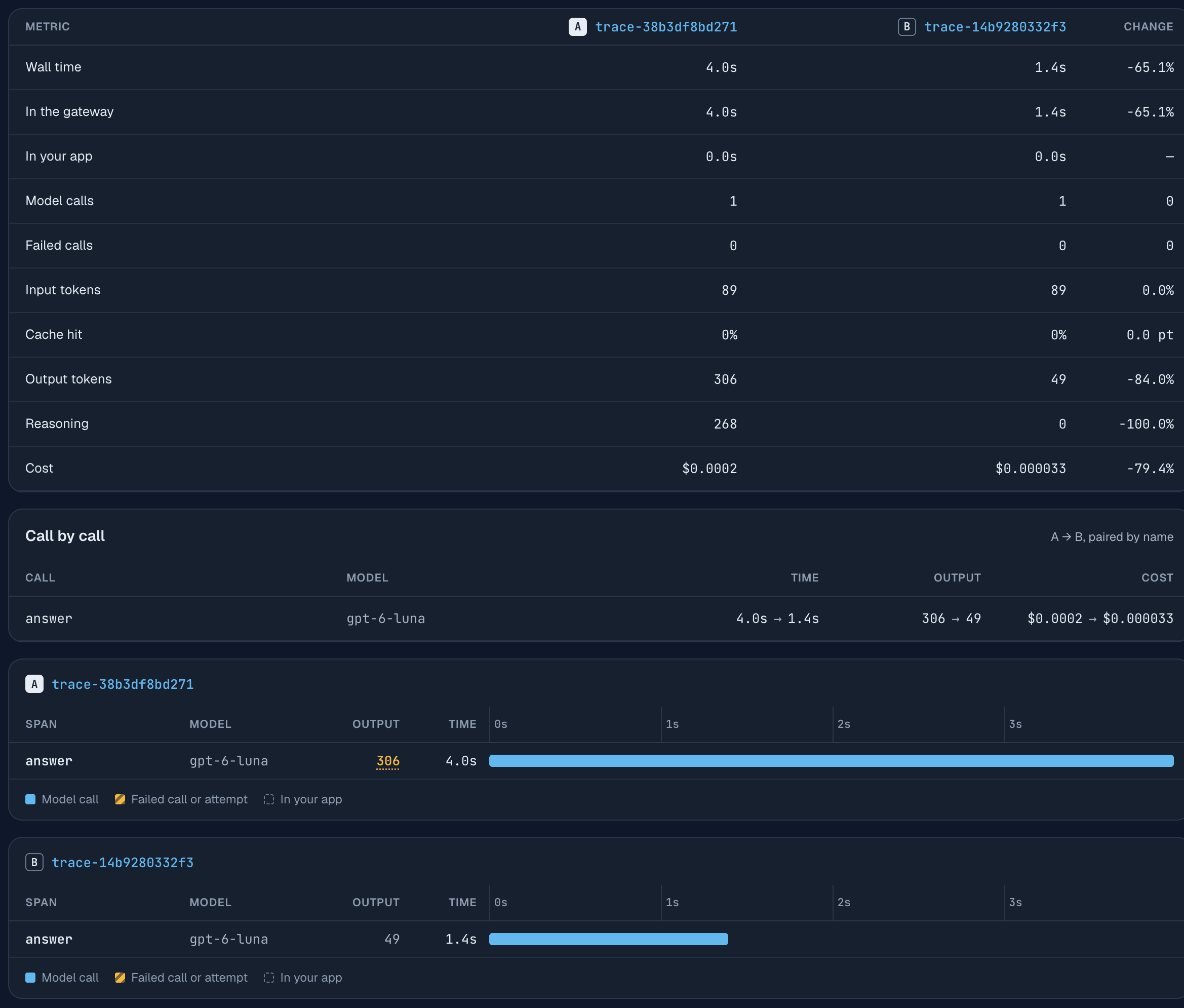This screenshot has width=1184, height=1008.
Task: Select the Failed calls metric label
Action: [59, 245]
